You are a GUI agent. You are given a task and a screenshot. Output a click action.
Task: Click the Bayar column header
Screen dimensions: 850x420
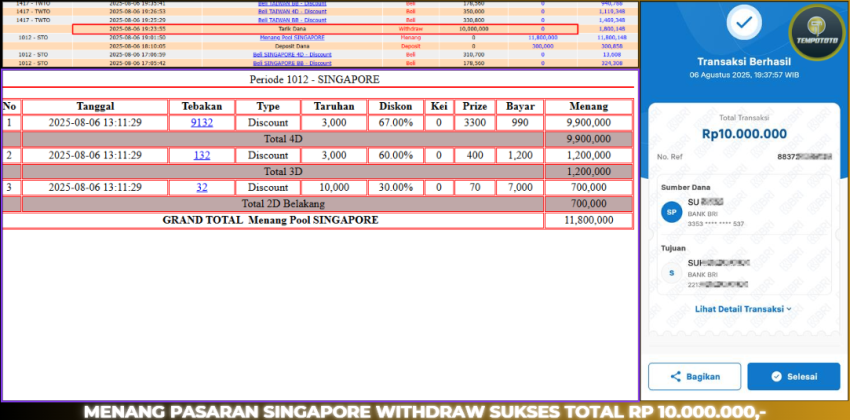pos(520,107)
